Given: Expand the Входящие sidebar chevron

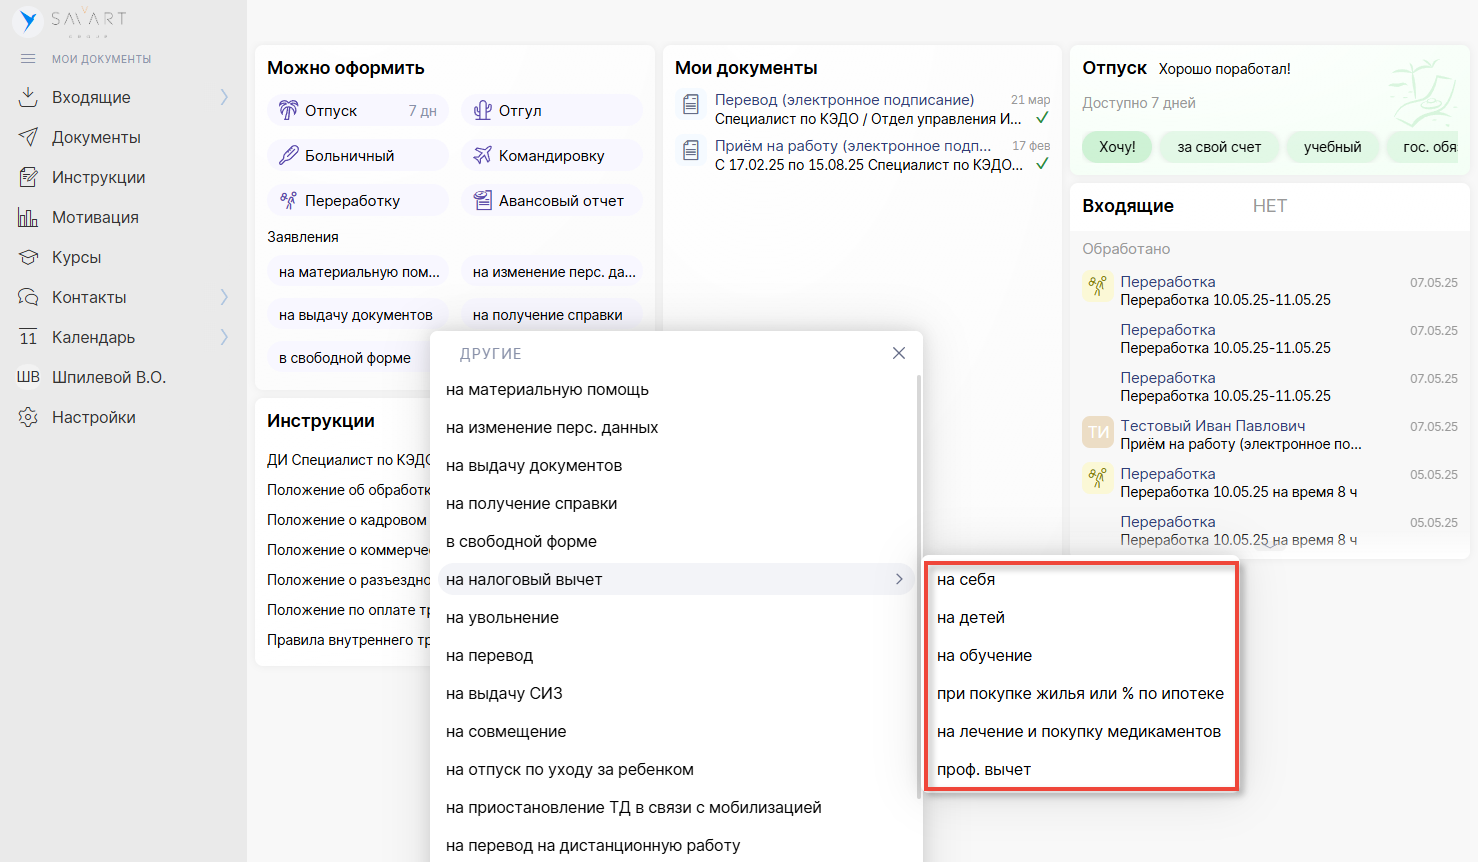Looking at the screenshot, I should (224, 97).
